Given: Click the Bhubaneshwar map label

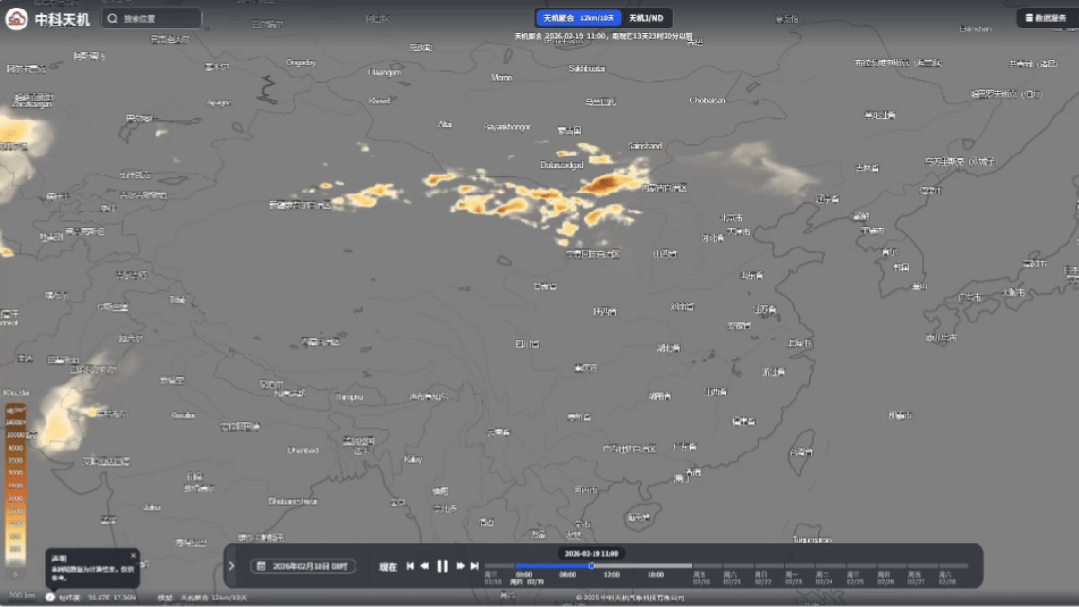Looking at the screenshot, I should click(x=293, y=501).
